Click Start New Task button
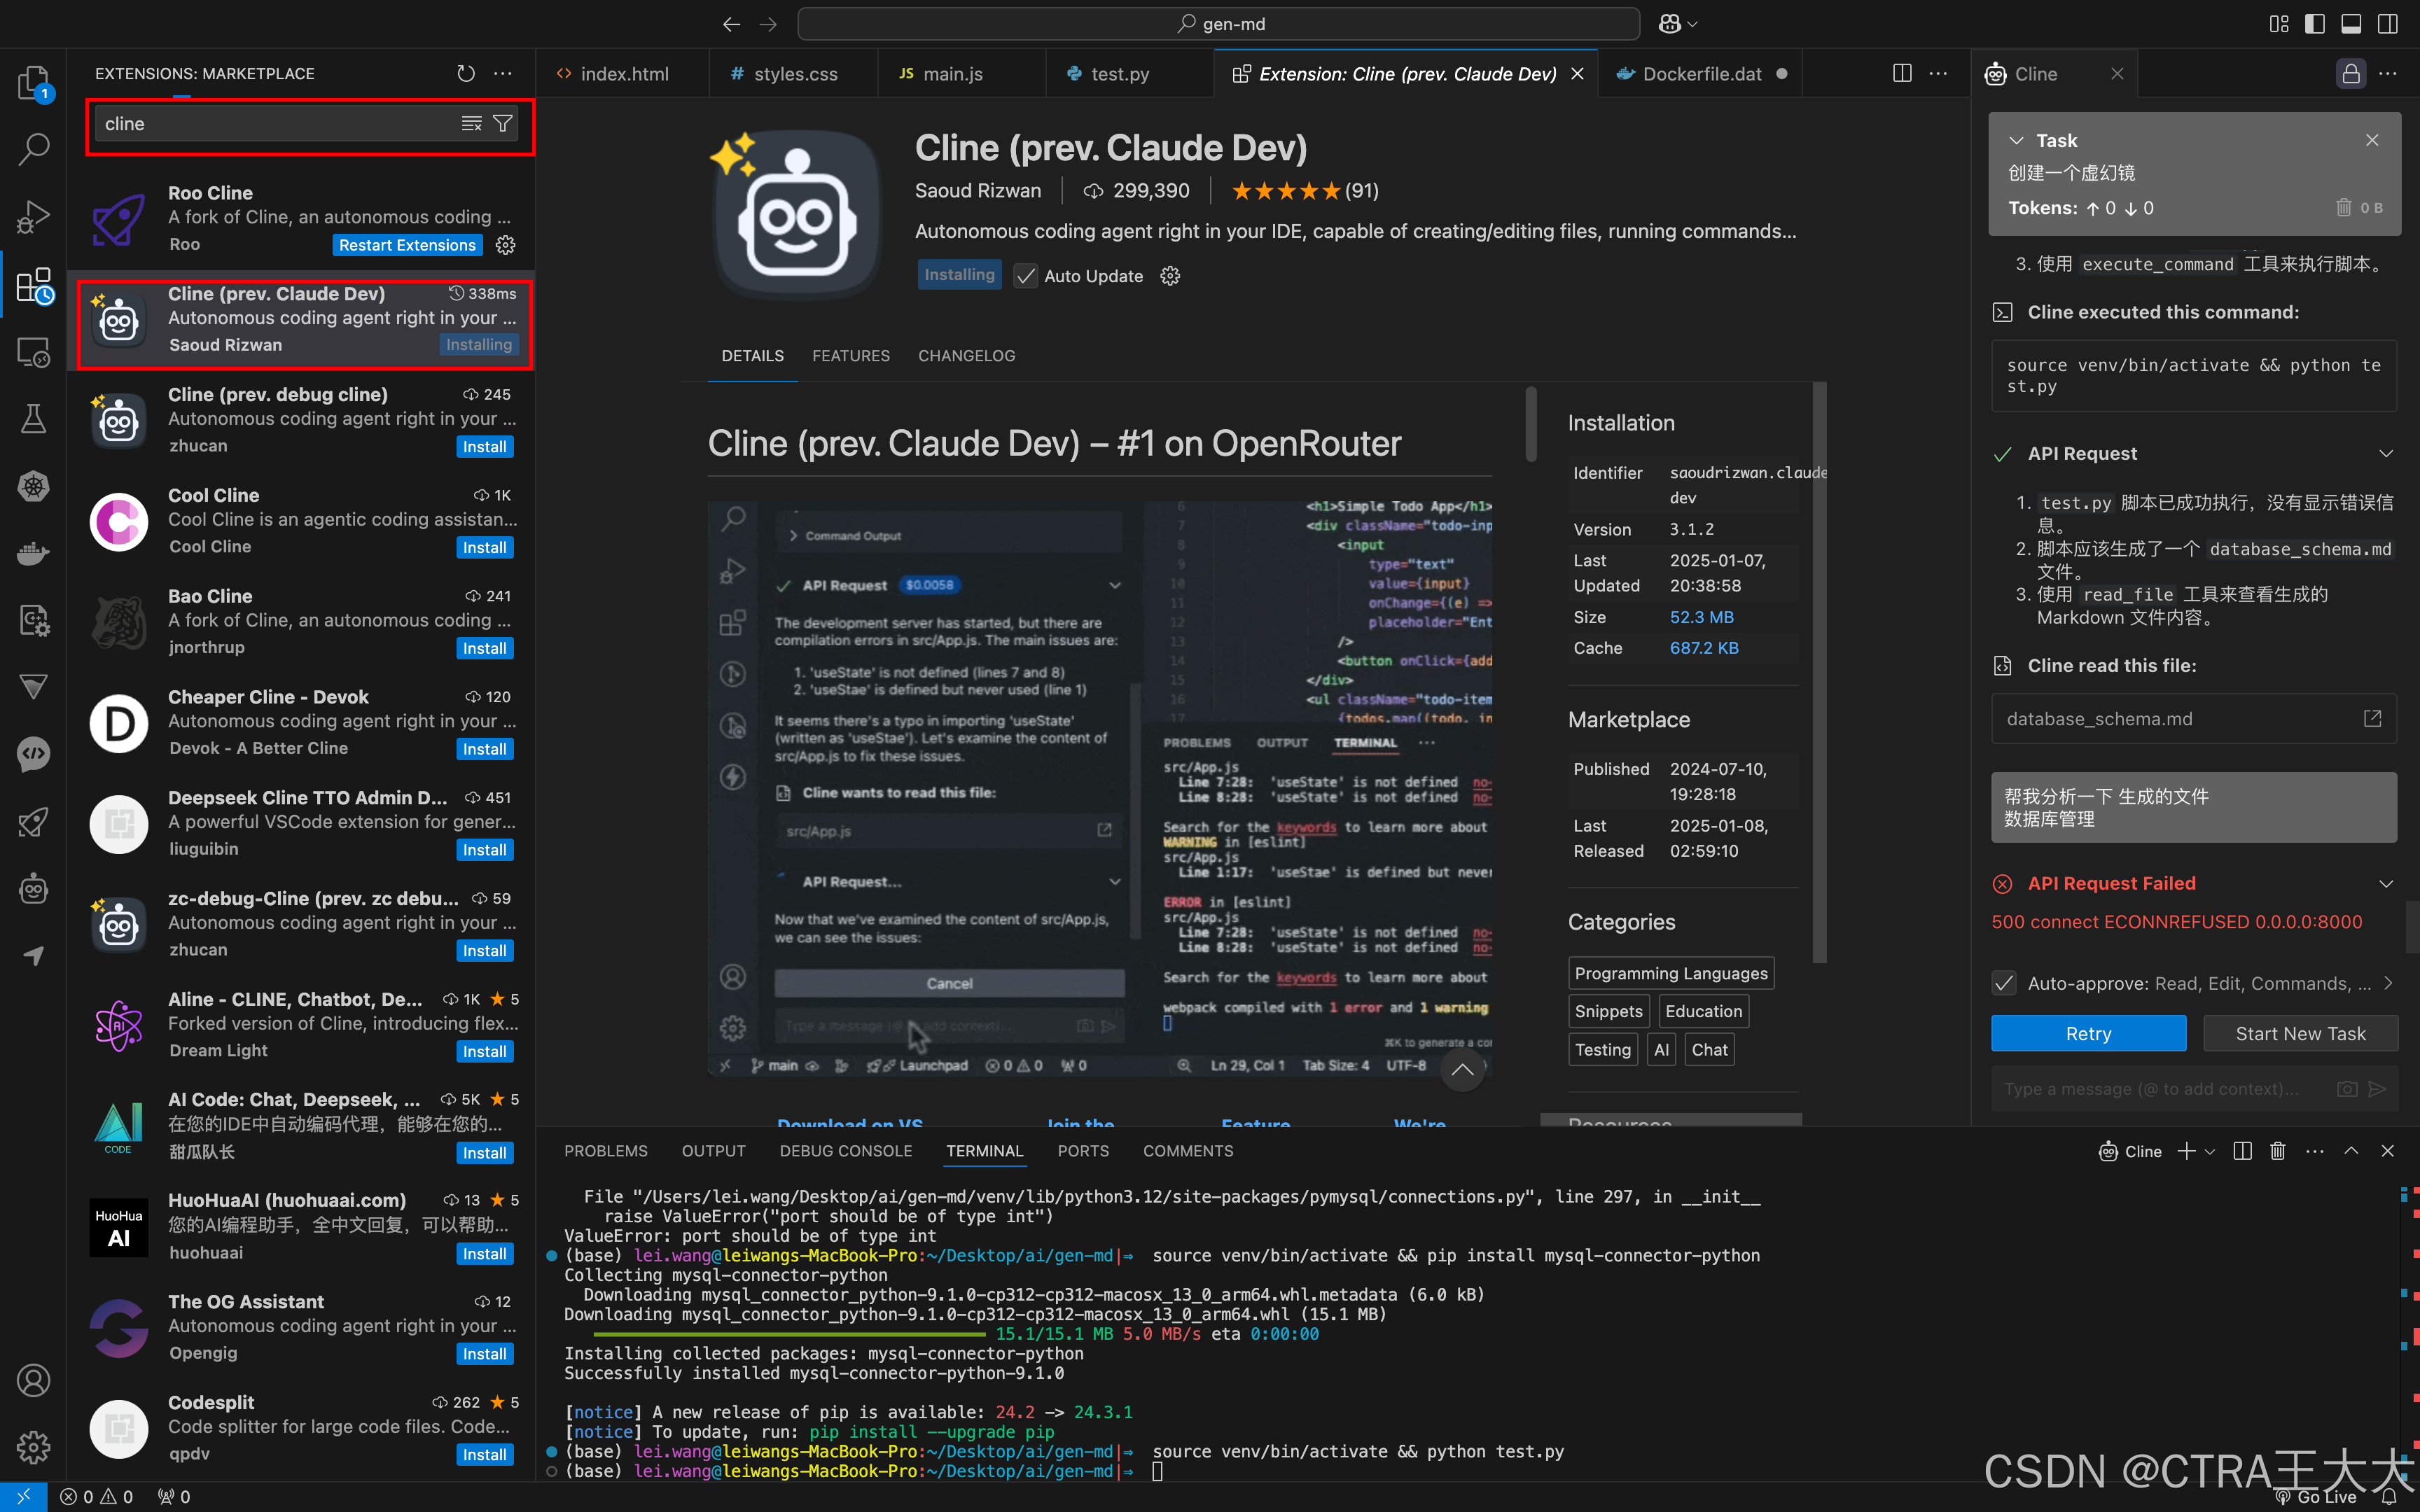2420x1512 pixels. pos(2300,1033)
